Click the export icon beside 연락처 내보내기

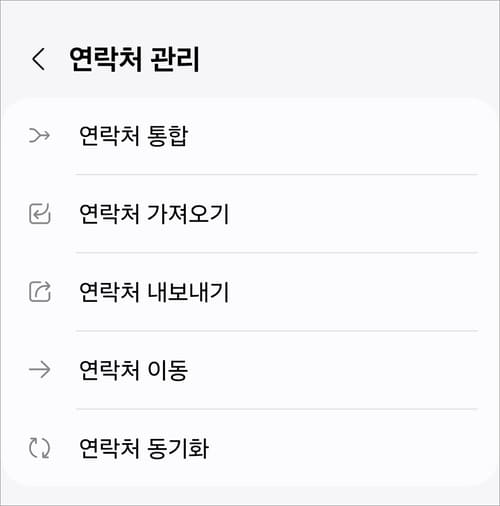(40, 292)
